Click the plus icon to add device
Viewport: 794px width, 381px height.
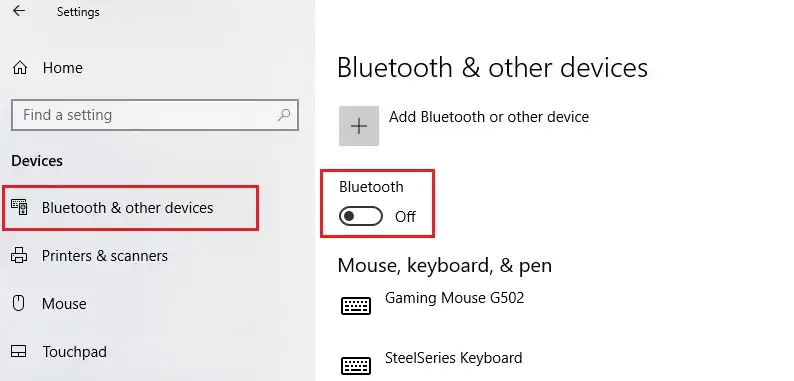pyautogui.click(x=359, y=126)
